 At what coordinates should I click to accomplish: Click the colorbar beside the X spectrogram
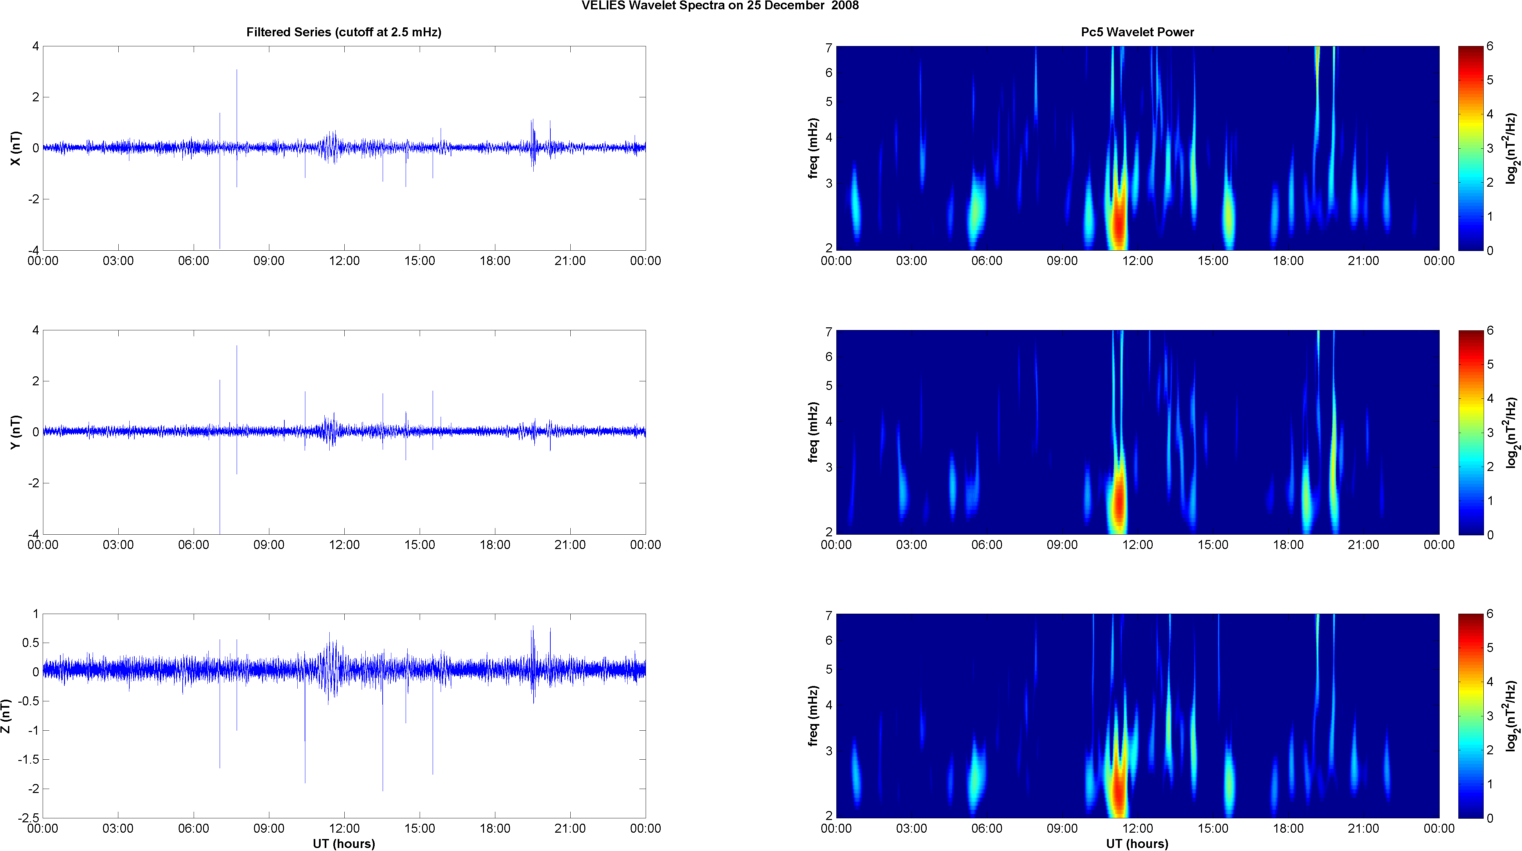pos(1470,148)
